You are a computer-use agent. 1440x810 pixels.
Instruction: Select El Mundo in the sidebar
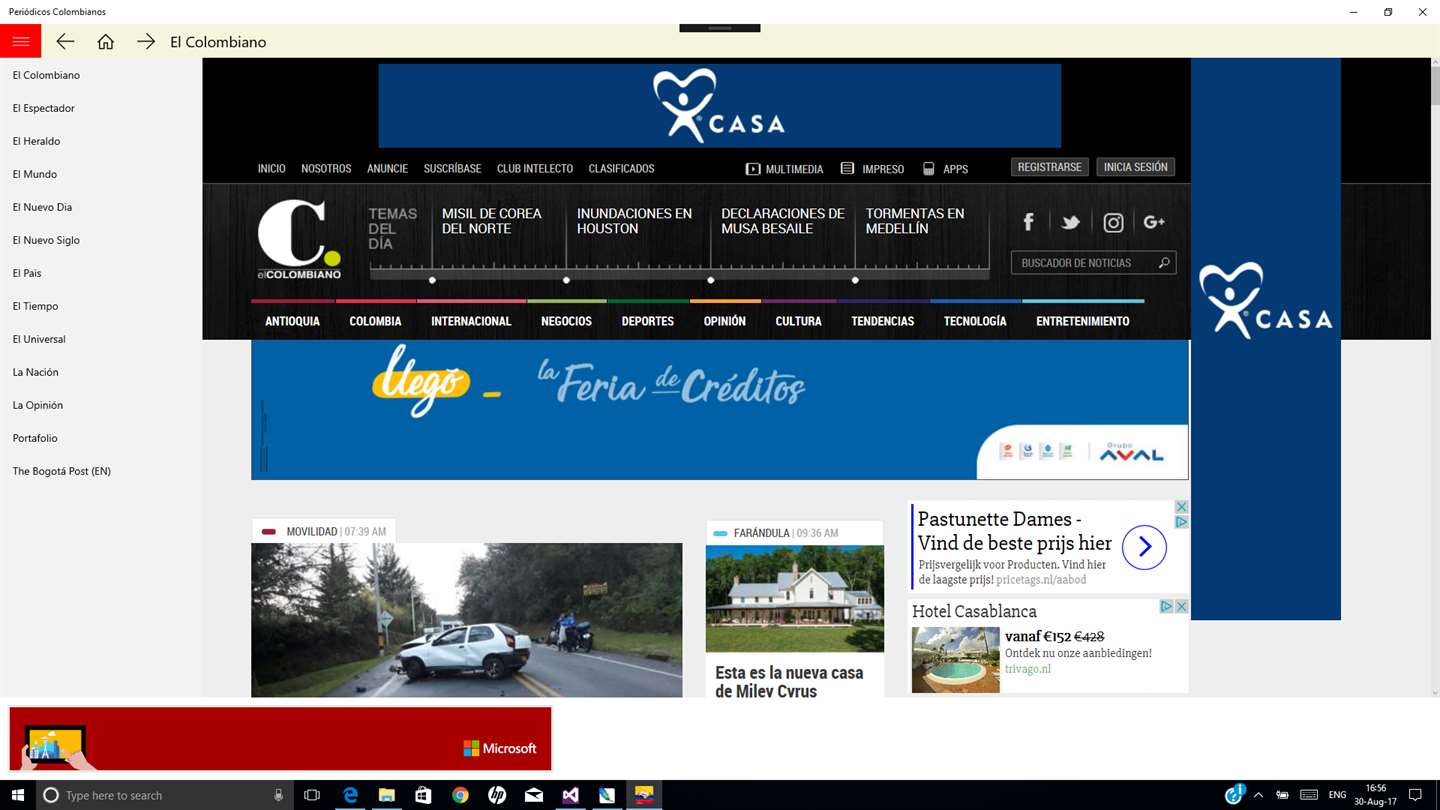pyautogui.click(x=35, y=174)
